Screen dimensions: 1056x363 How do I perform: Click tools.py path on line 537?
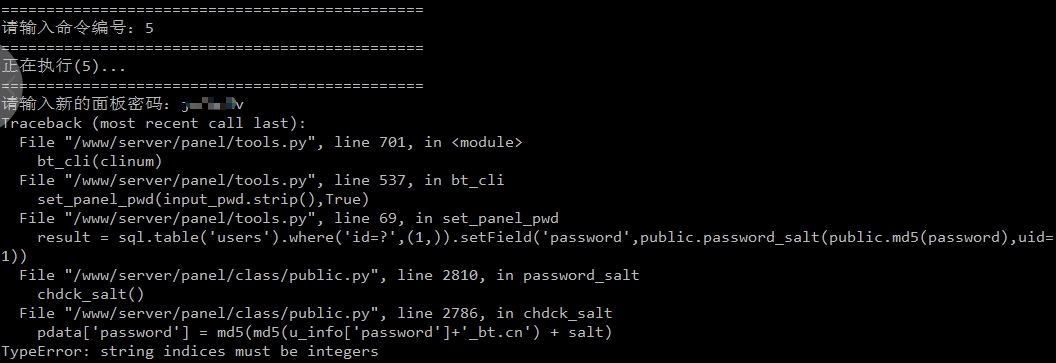click(192, 180)
